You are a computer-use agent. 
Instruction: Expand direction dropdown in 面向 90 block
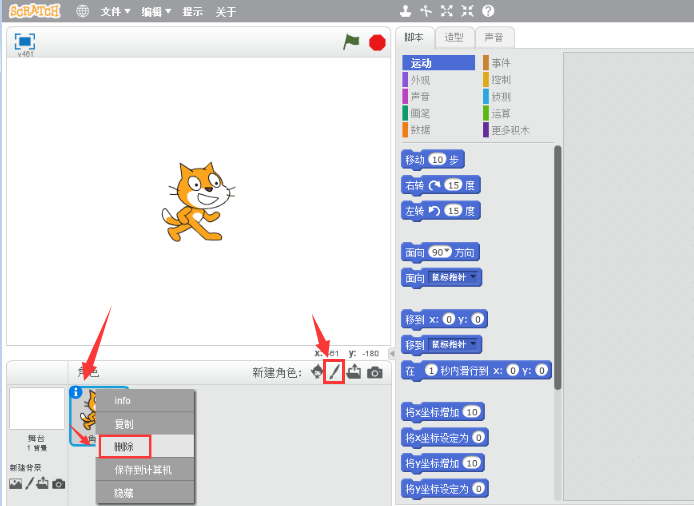coord(447,251)
